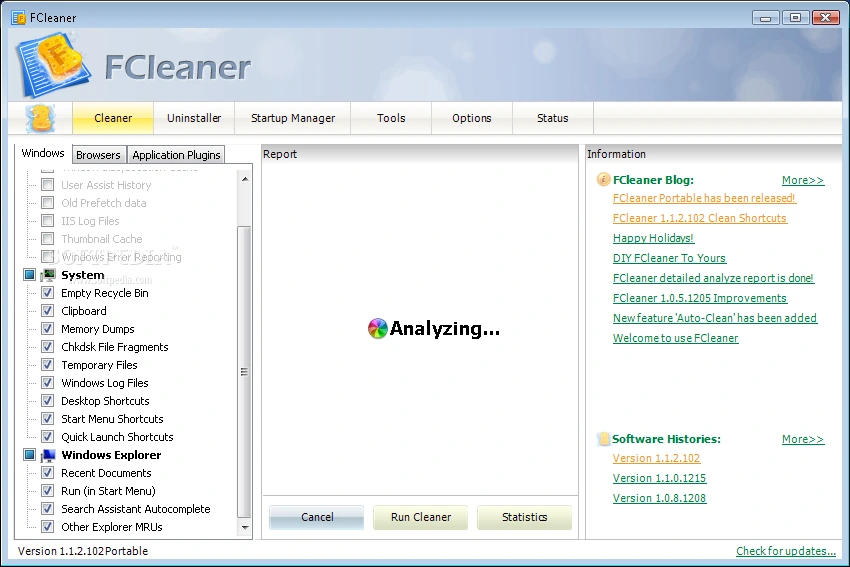
Task: Select the Windows sub-tab
Action: click(x=43, y=153)
